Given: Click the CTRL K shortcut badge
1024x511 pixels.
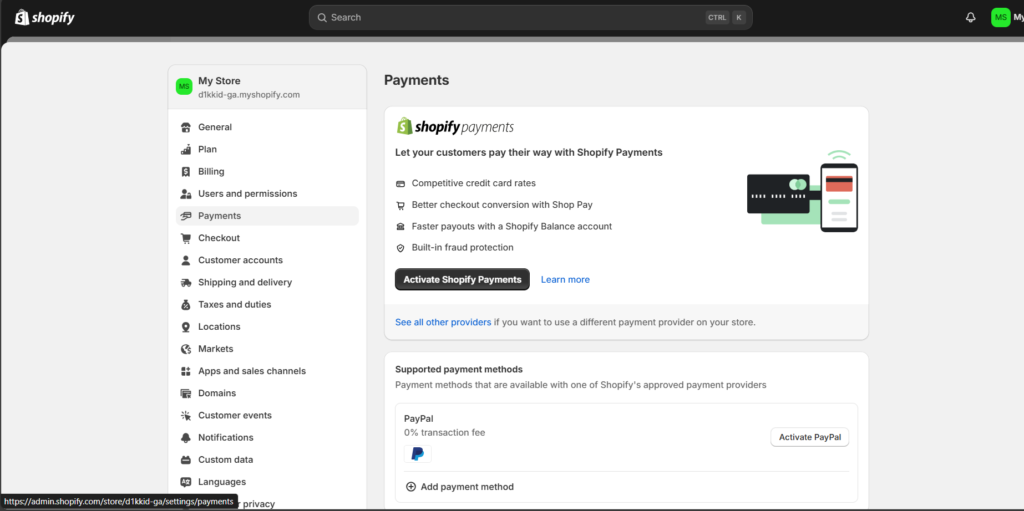Looking at the screenshot, I should pyautogui.click(x=725, y=18).
